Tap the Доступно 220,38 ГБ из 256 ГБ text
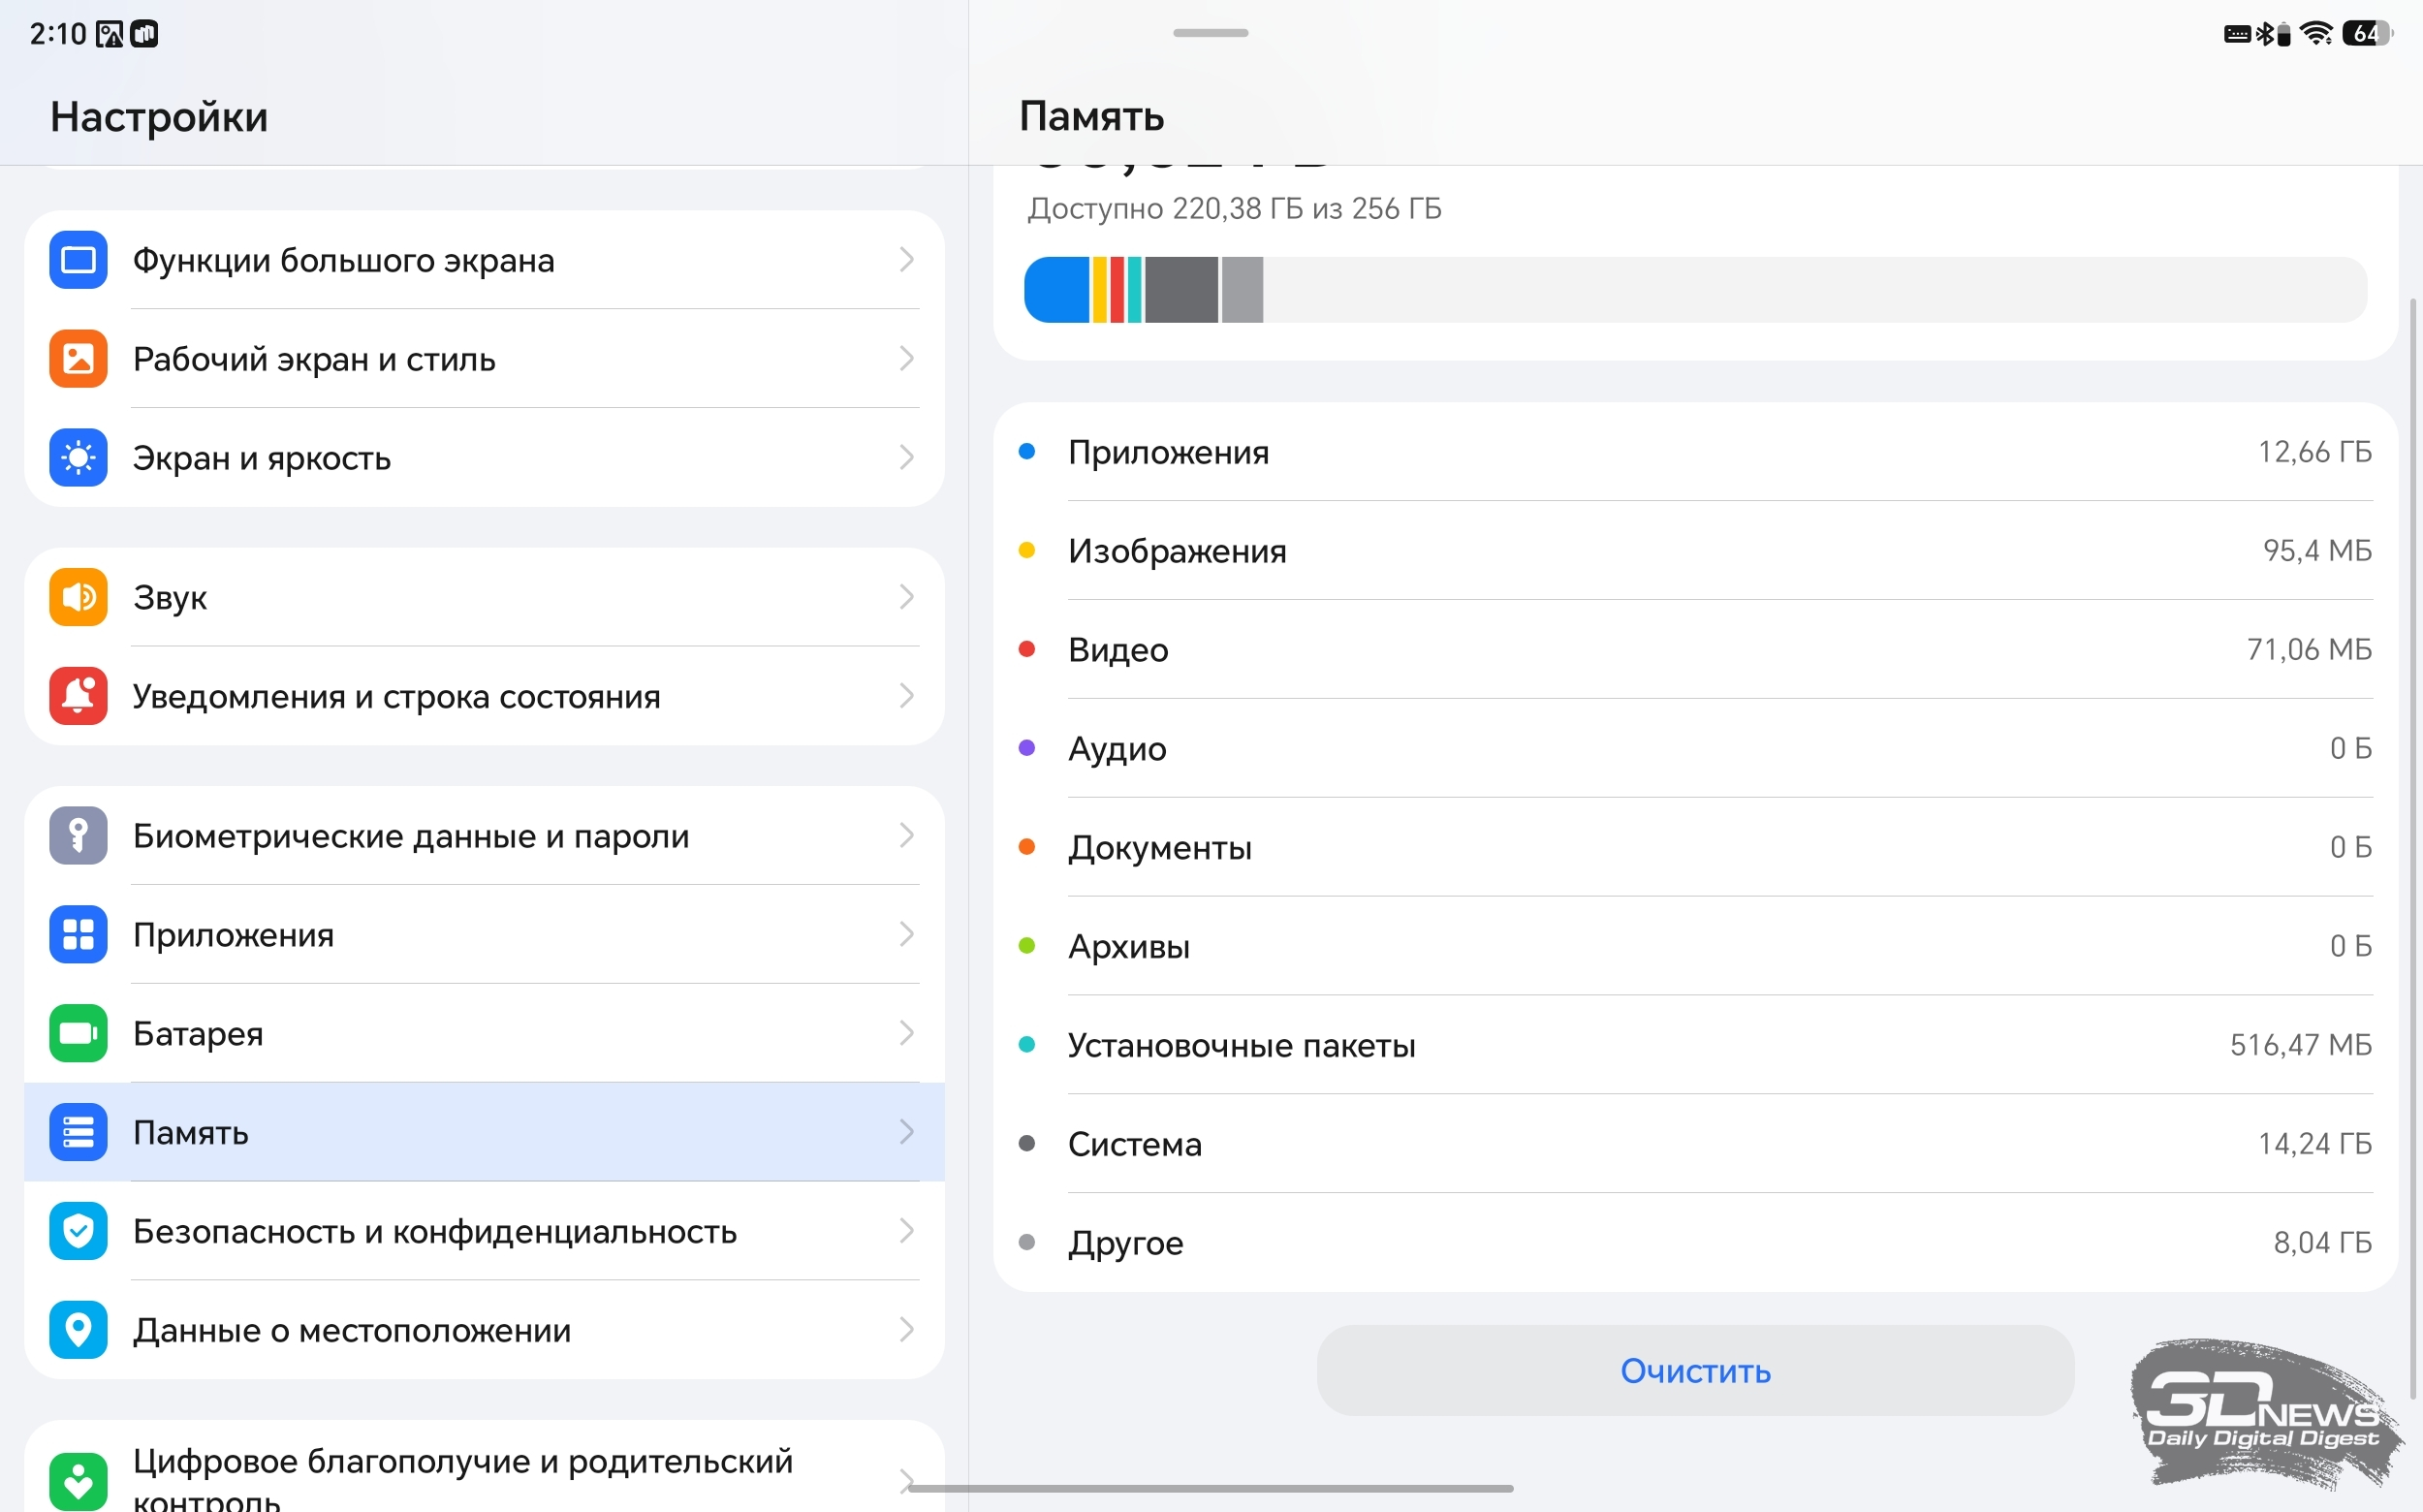This screenshot has width=2423, height=1512. [1234, 209]
